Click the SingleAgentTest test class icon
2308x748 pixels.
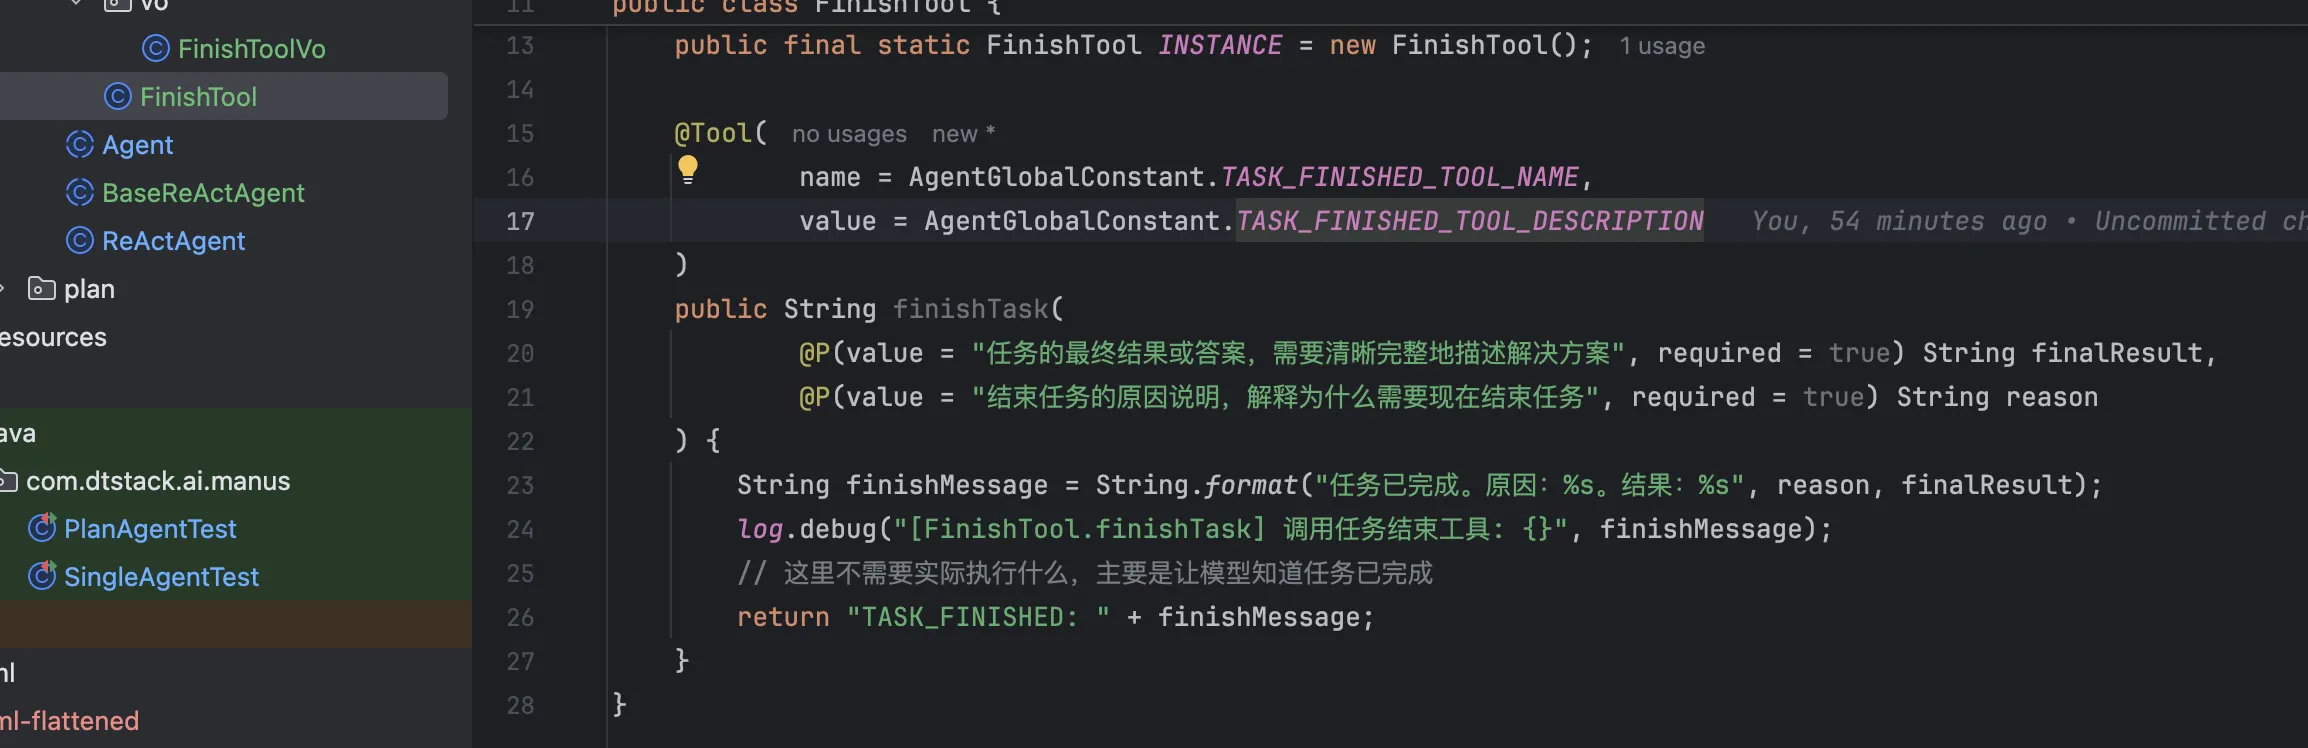[42, 575]
